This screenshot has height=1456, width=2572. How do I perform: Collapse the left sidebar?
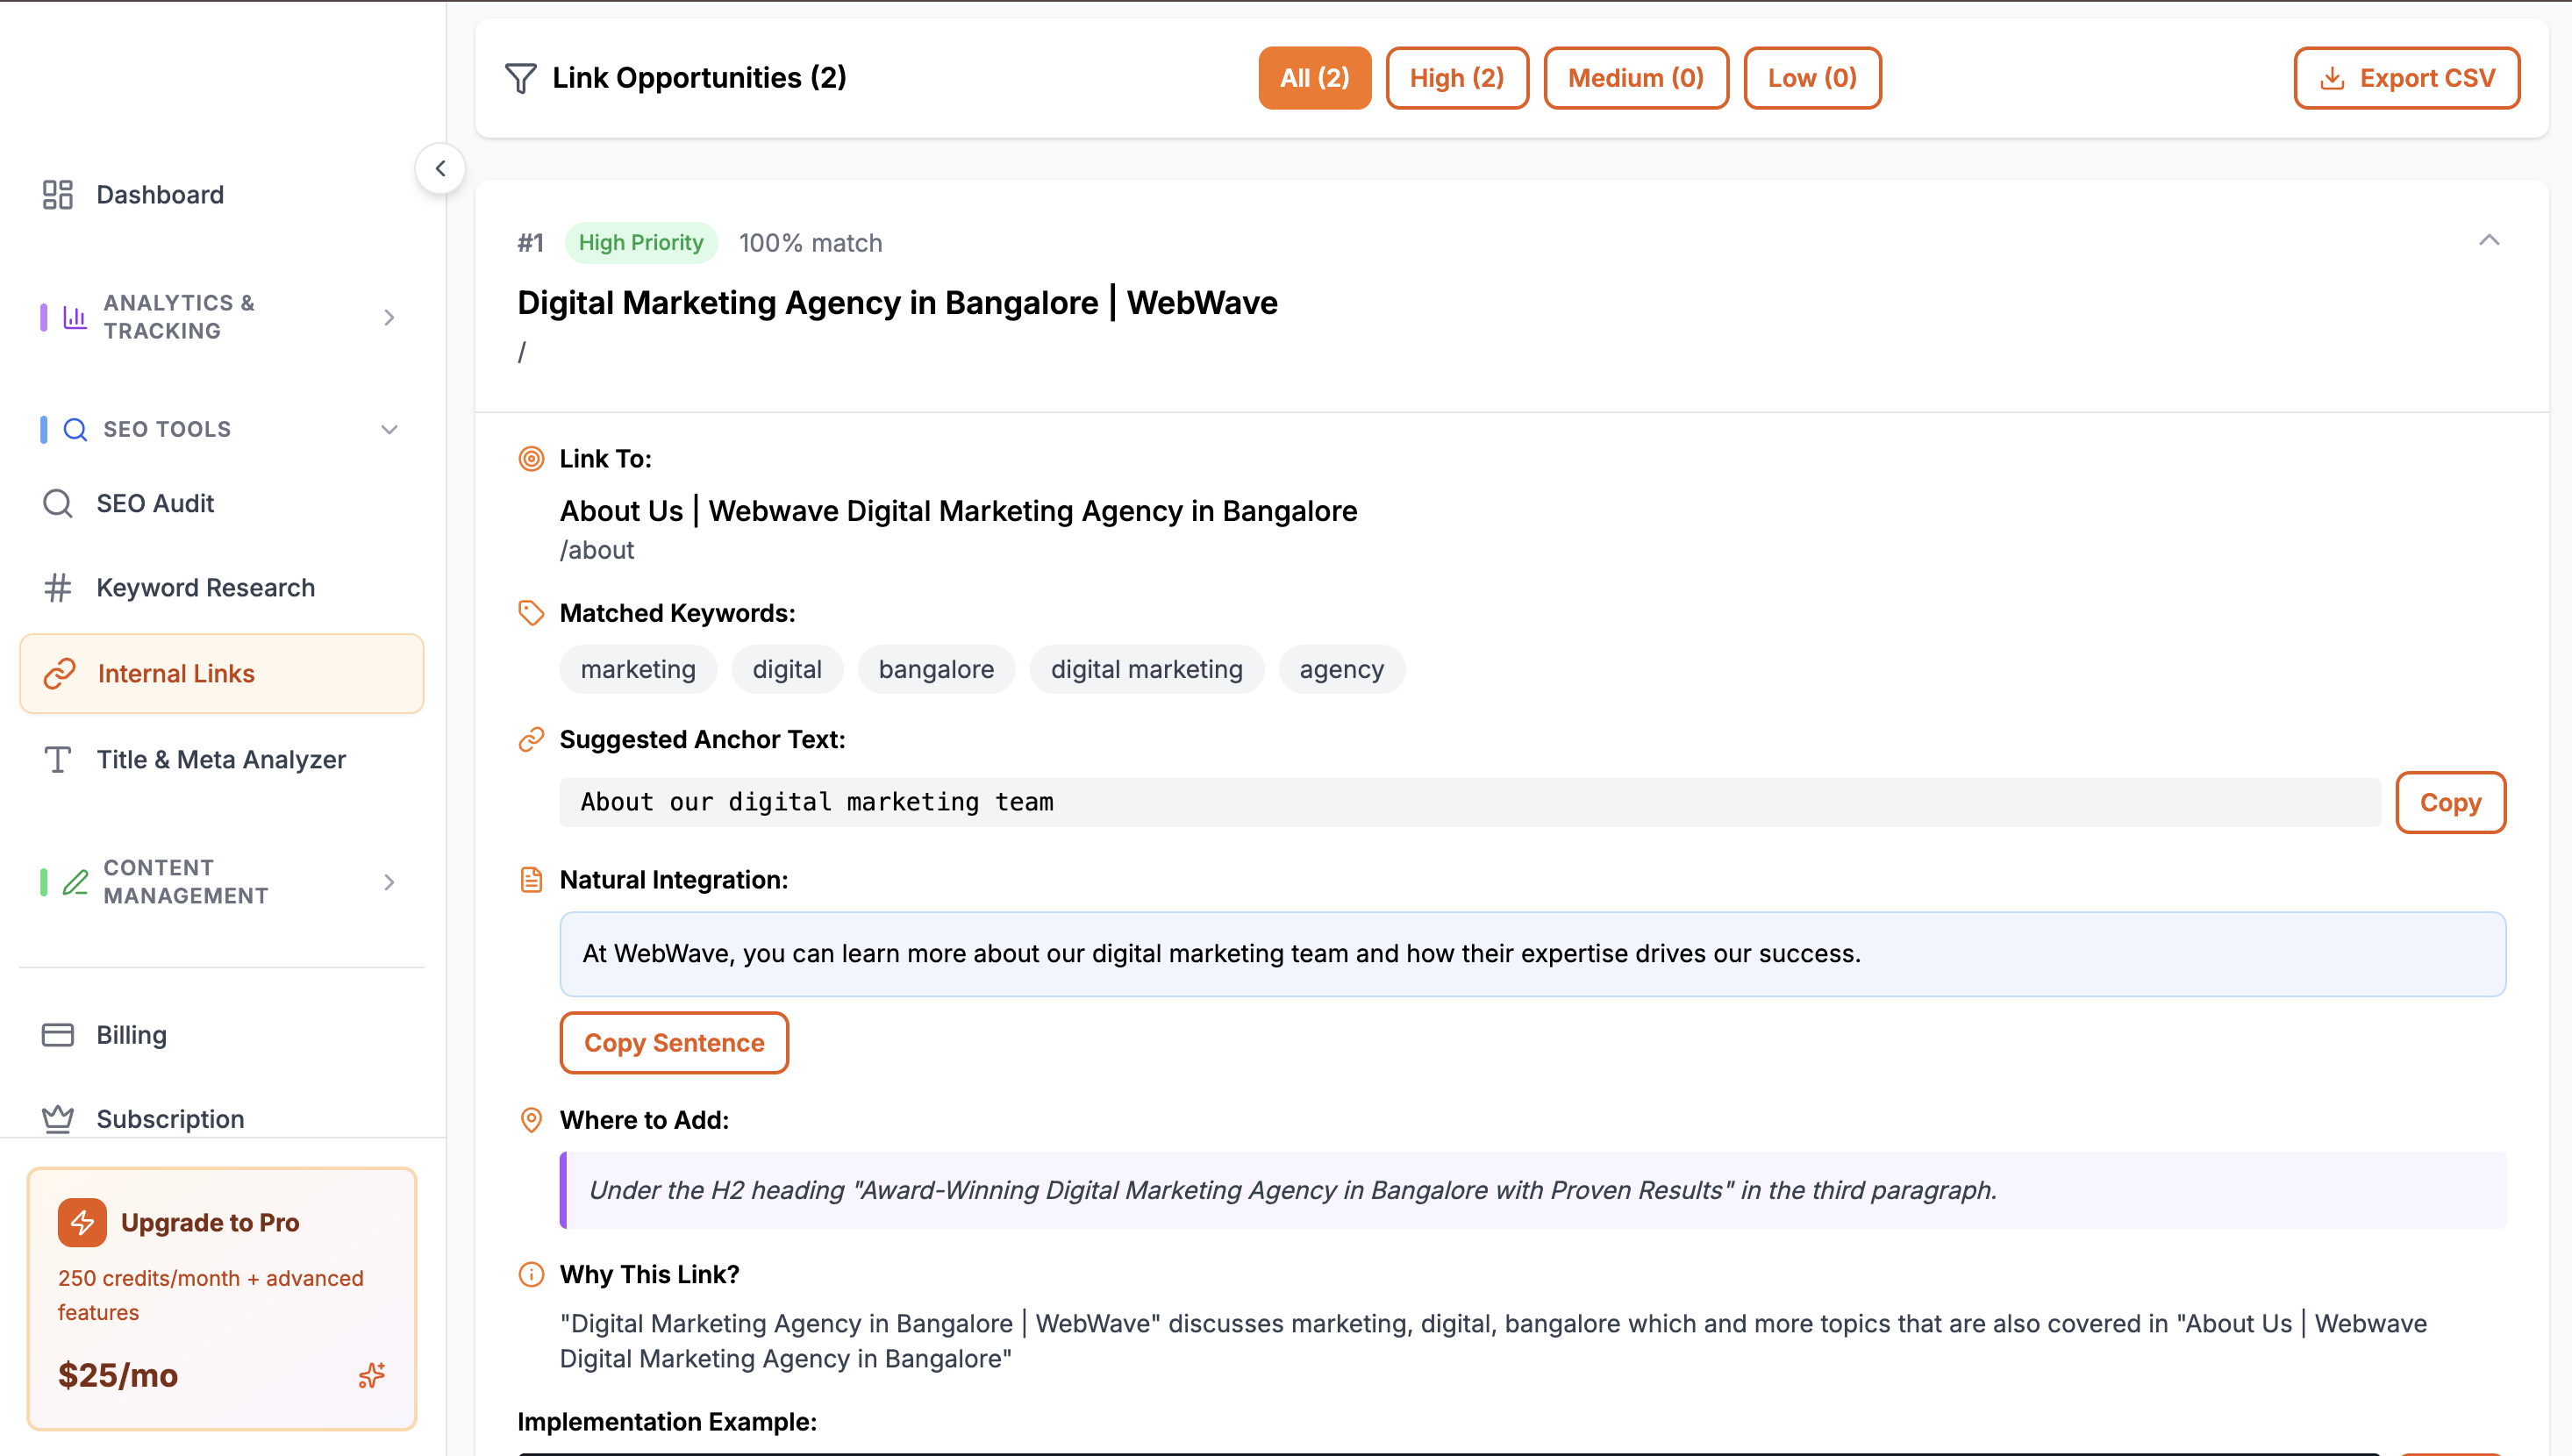(440, 168)
